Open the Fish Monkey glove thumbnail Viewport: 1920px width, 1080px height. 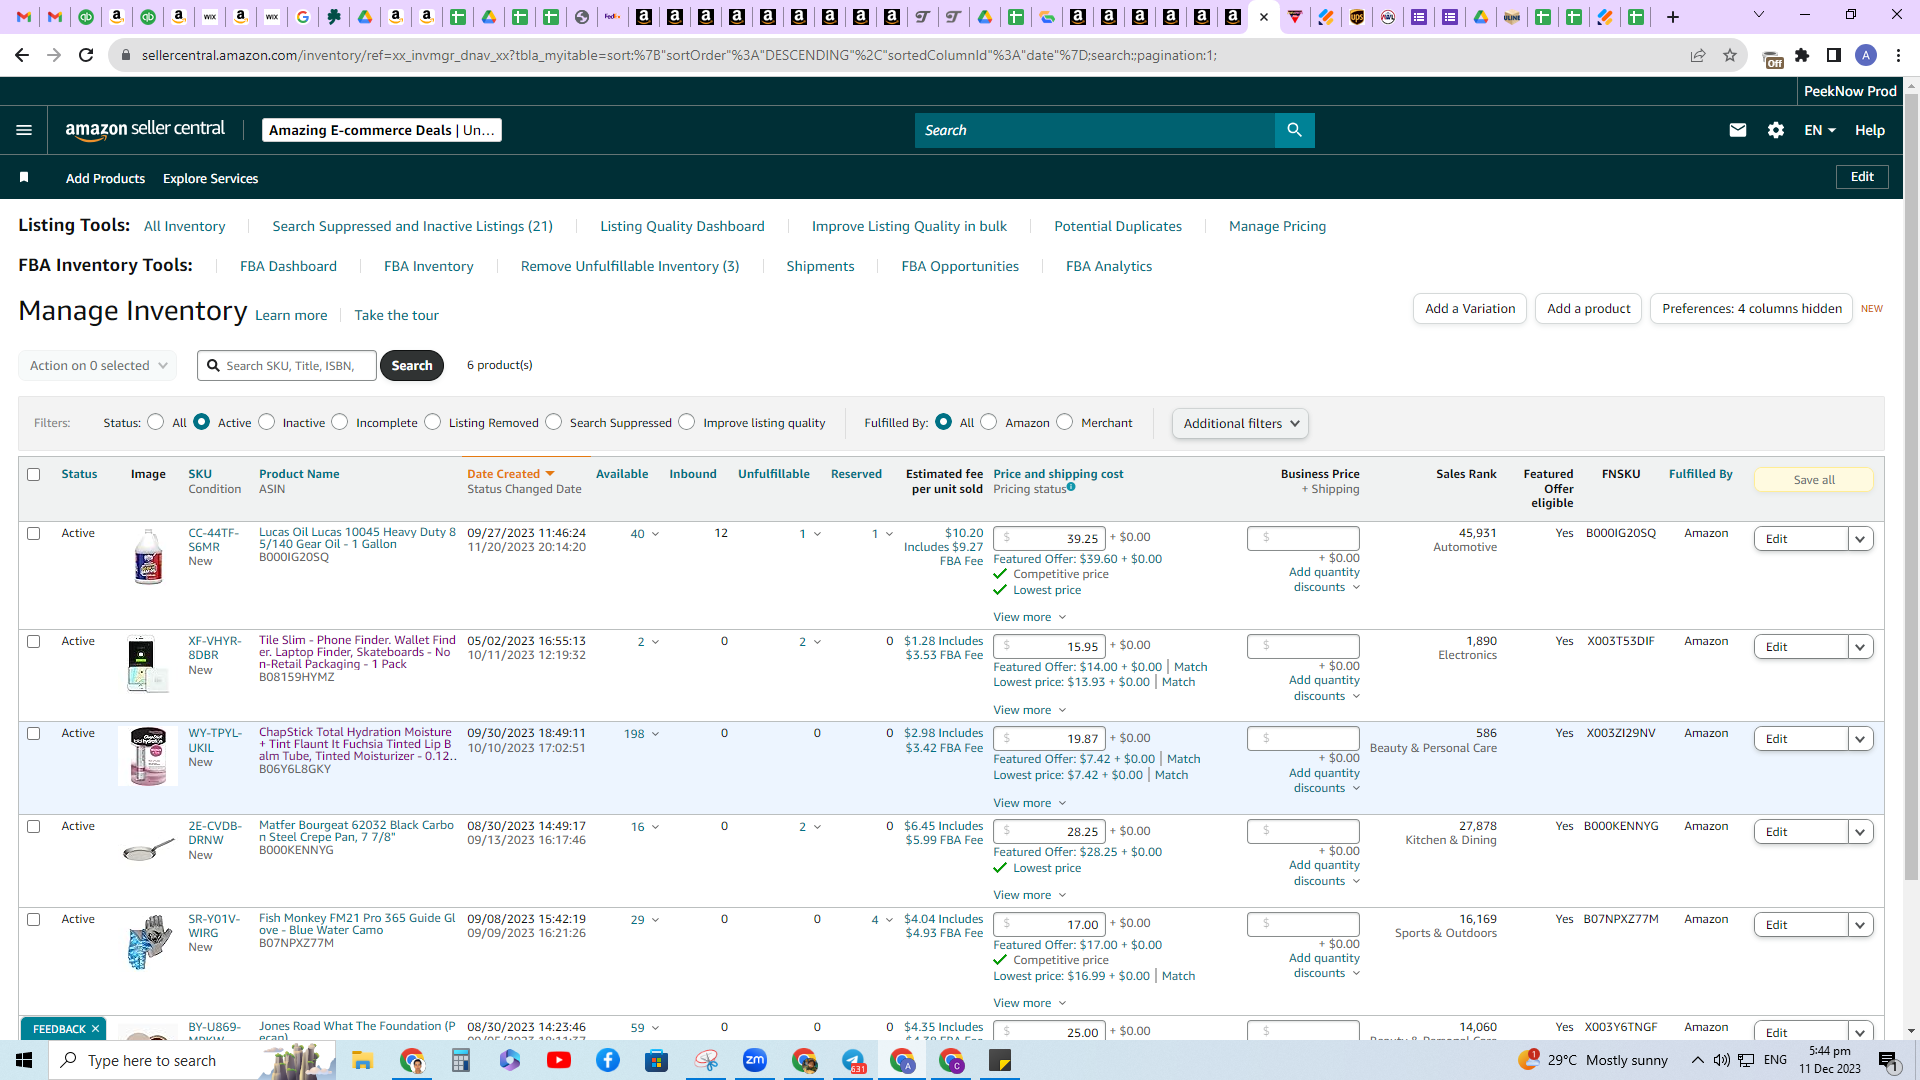148,941
